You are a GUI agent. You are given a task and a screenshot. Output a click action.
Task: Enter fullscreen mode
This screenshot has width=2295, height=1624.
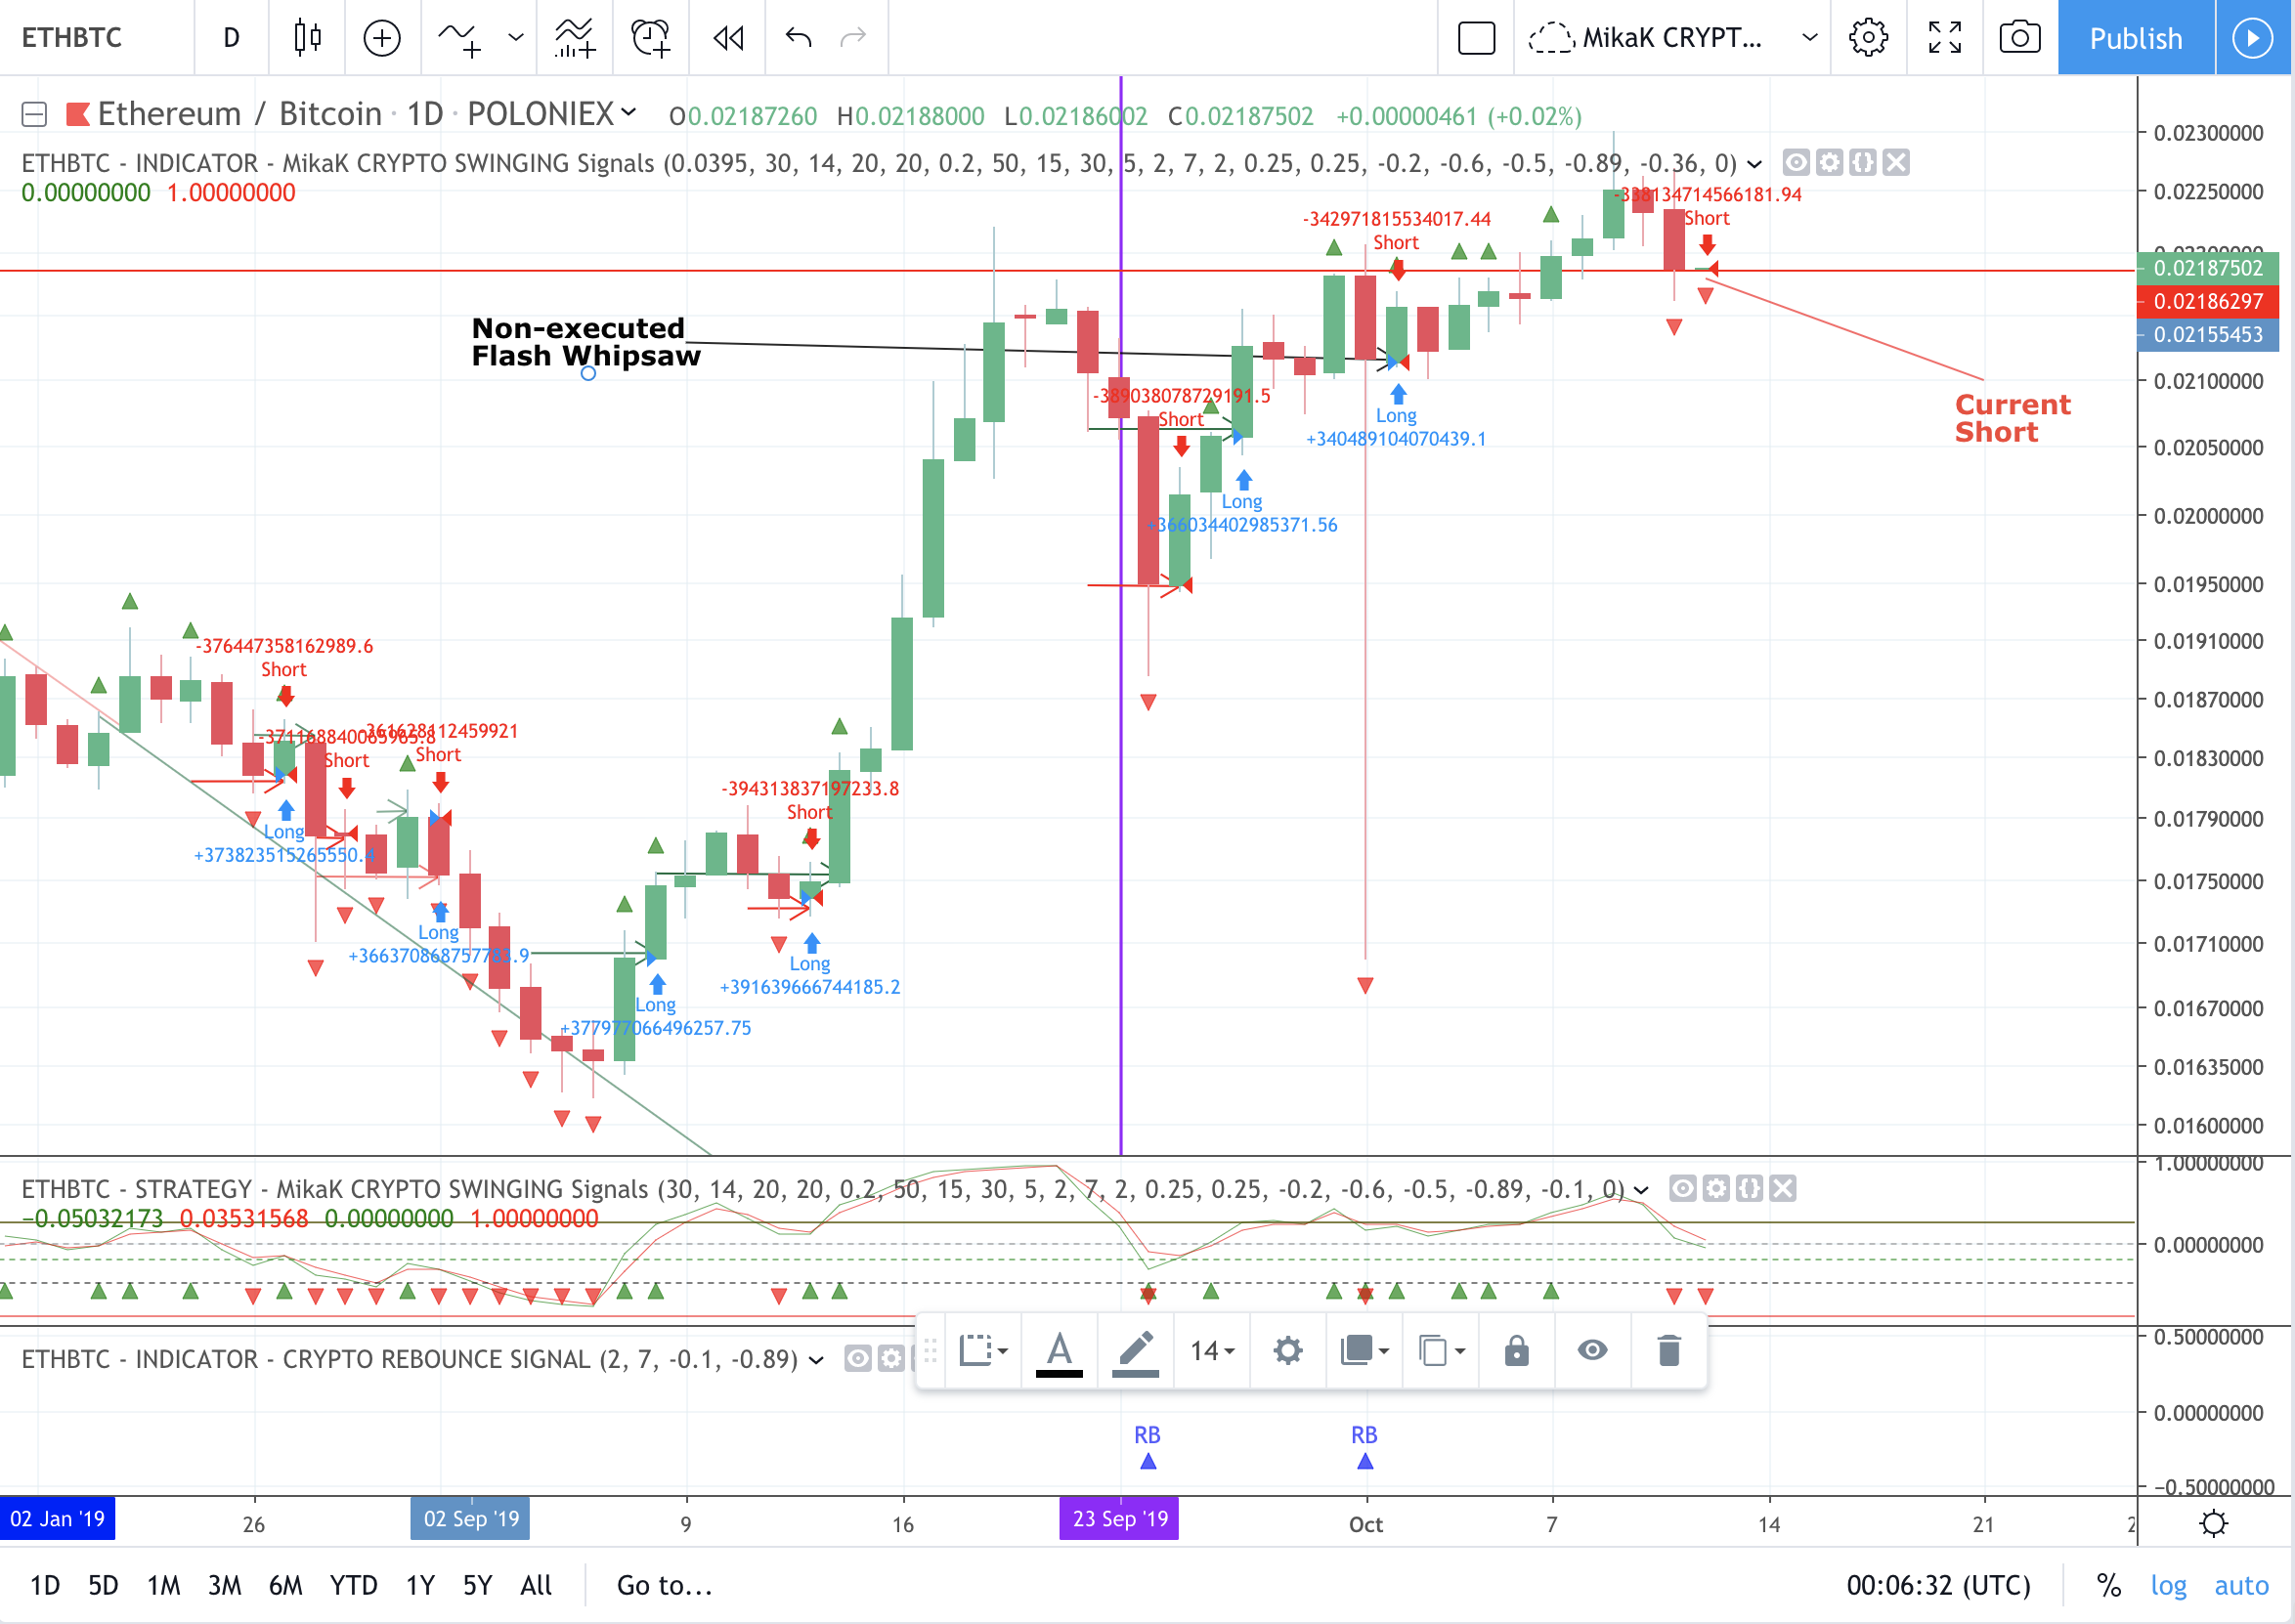pos(1944,38)
